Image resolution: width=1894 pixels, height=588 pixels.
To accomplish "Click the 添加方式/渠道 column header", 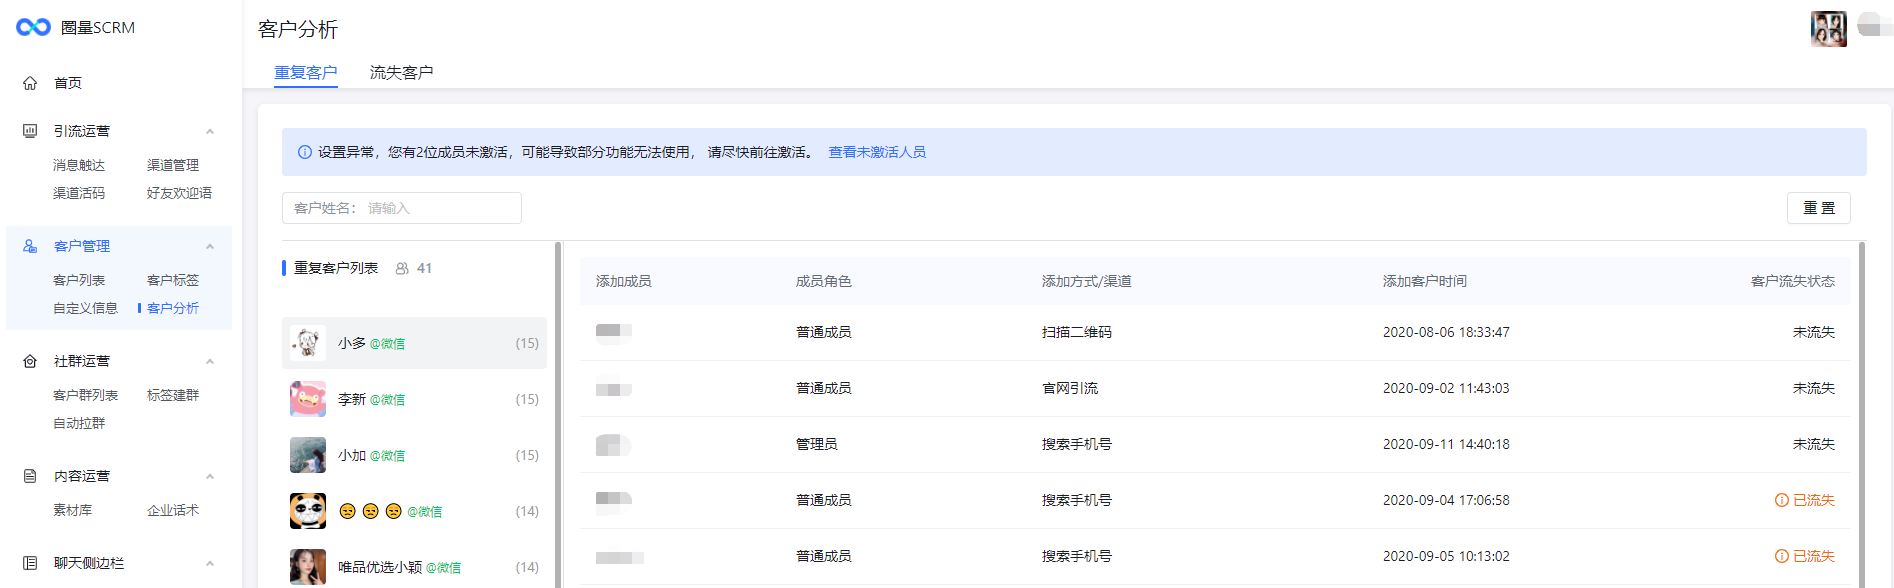I will click(1087, 281).
